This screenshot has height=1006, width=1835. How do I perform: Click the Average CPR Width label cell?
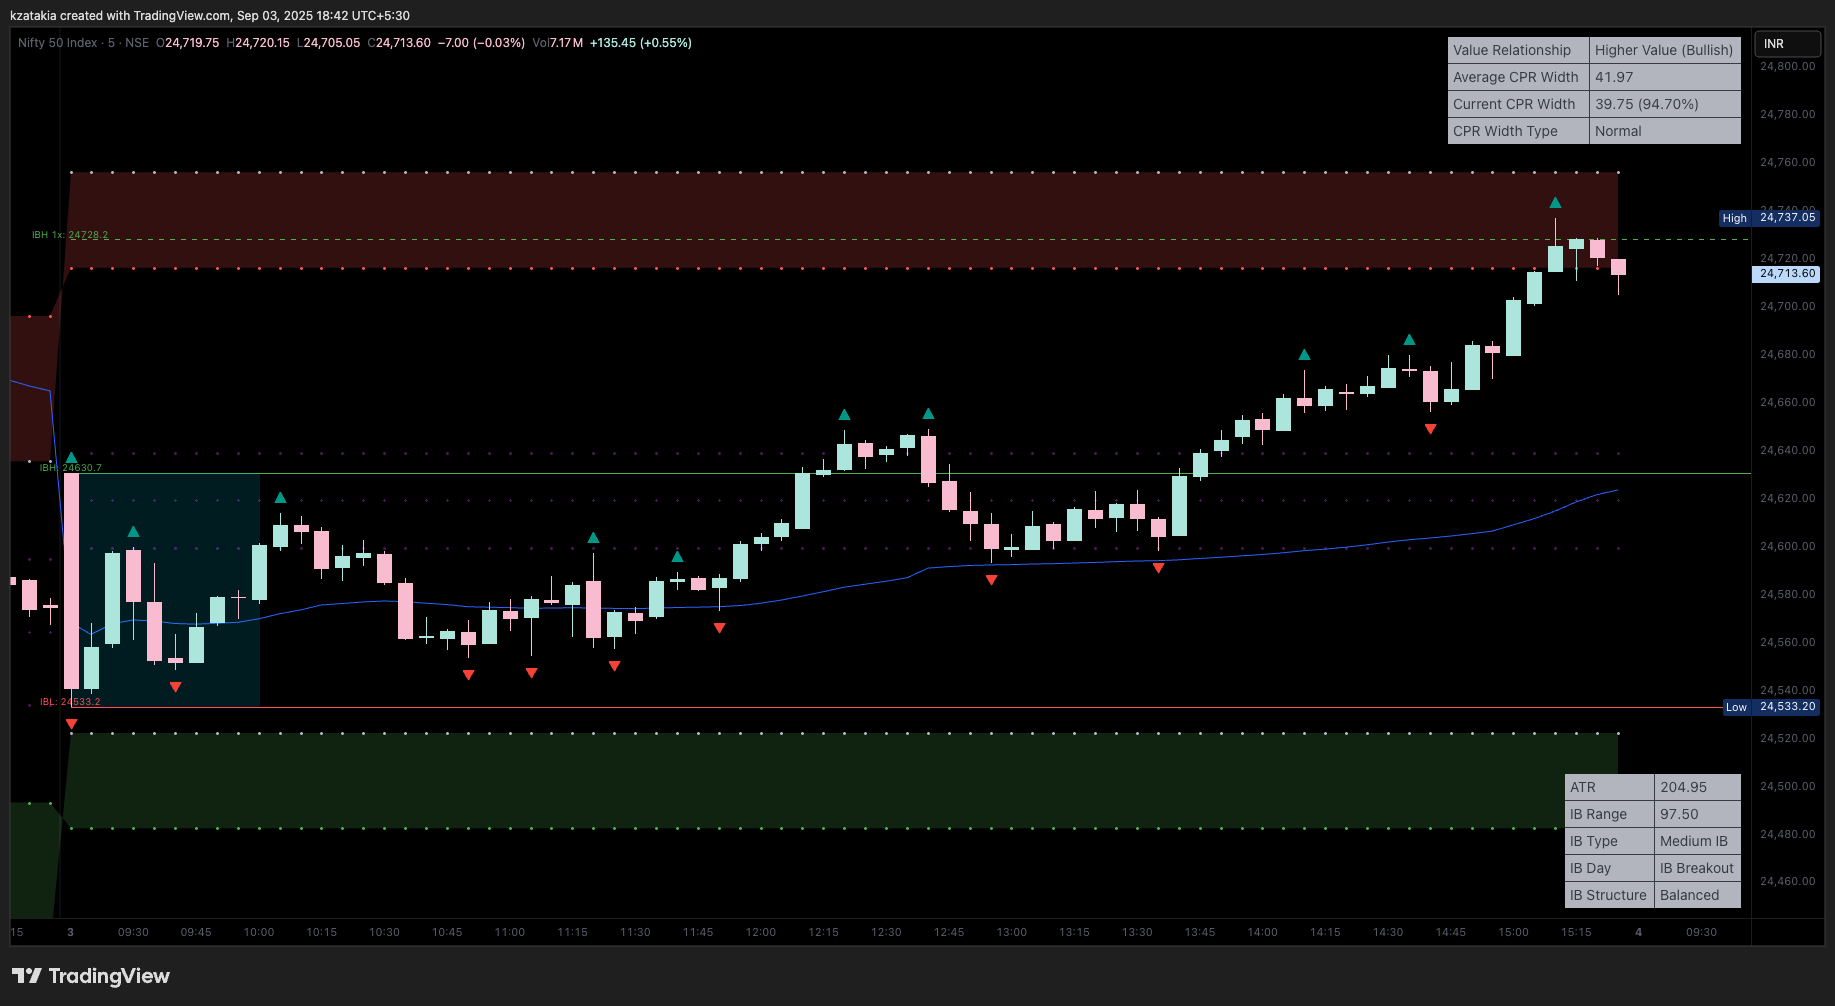[1518, 77]
